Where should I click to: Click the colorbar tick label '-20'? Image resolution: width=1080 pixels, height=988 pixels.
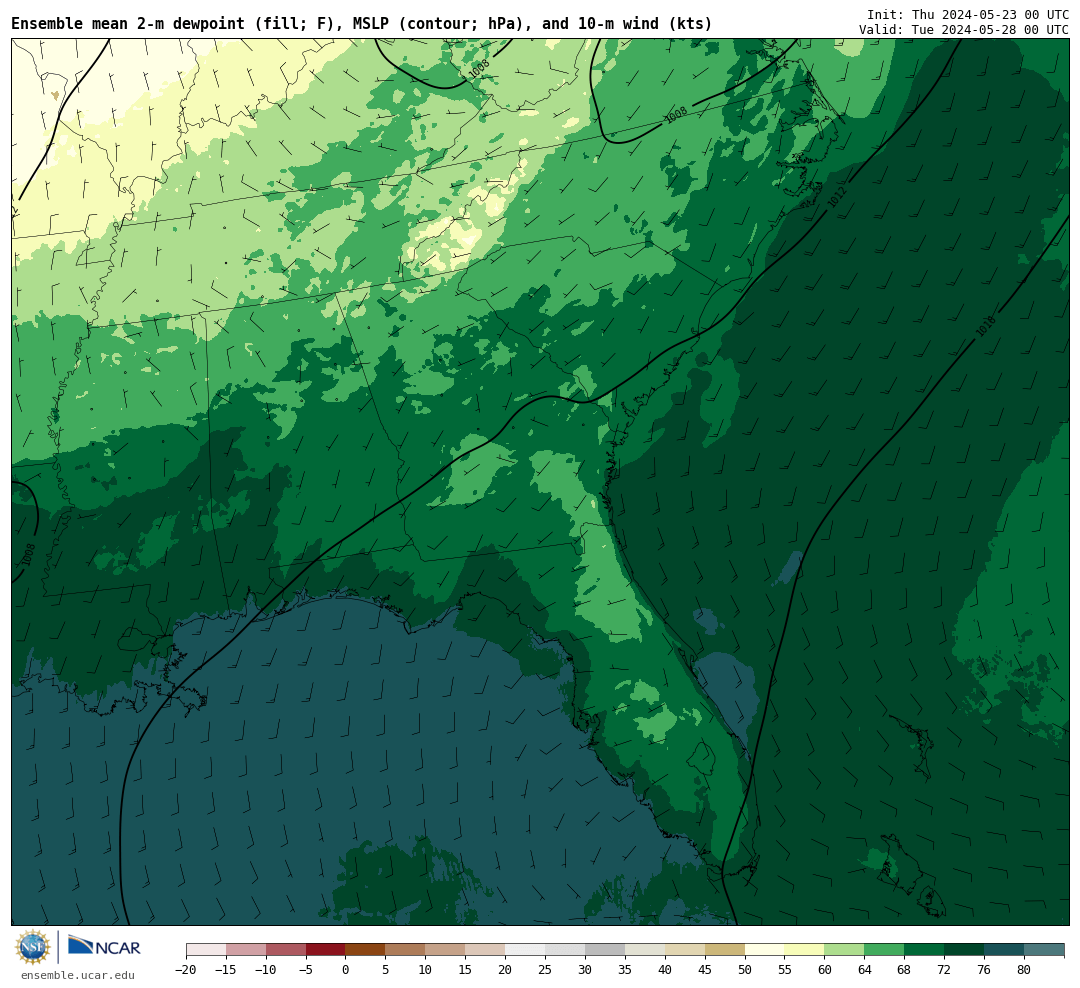coord(186,970)
